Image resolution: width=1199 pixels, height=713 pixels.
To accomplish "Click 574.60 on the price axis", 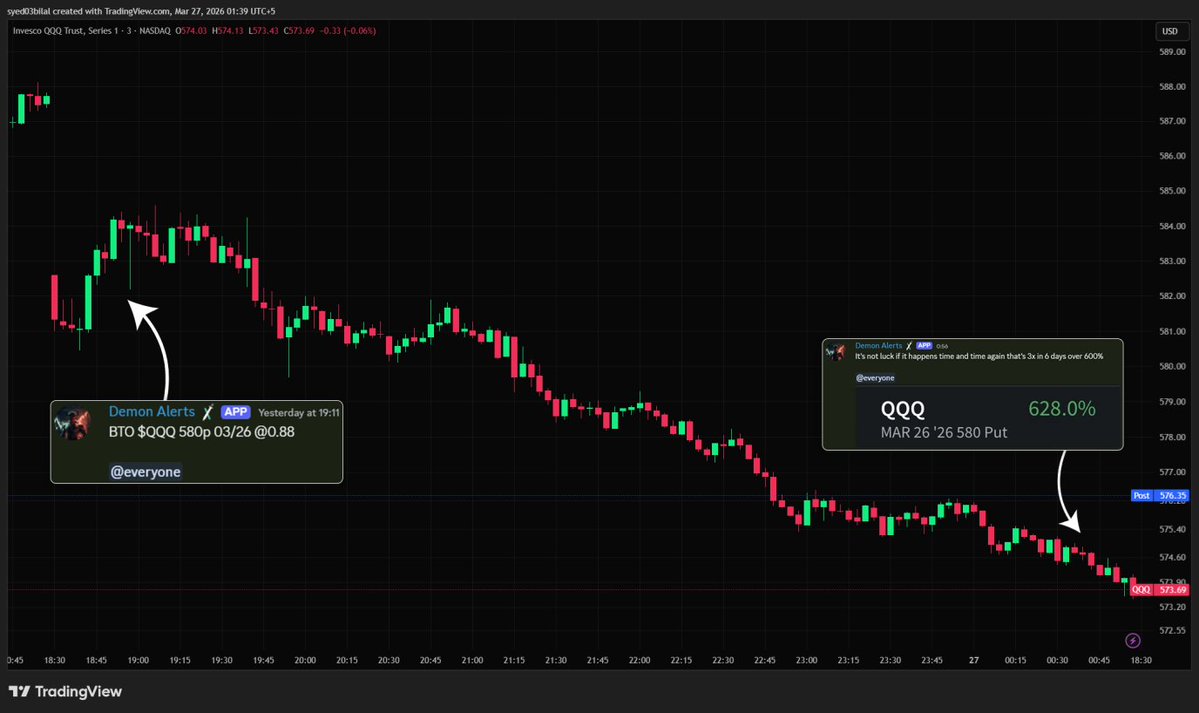I will 1172,557.
